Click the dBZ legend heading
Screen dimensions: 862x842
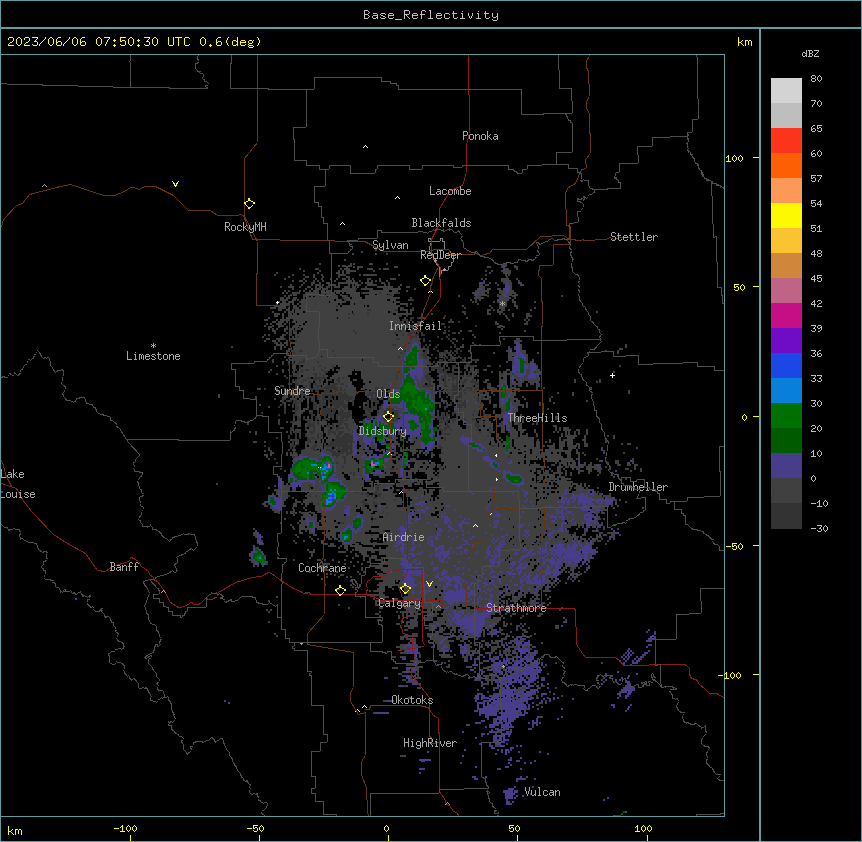point(810,53)
